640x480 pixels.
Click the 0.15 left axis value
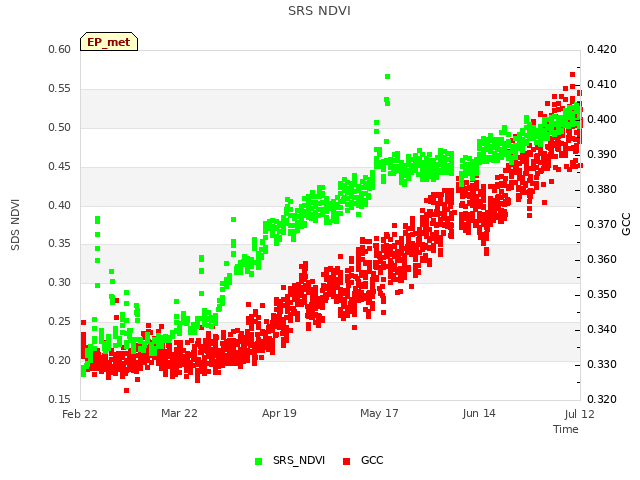click(x=60, y=399)
